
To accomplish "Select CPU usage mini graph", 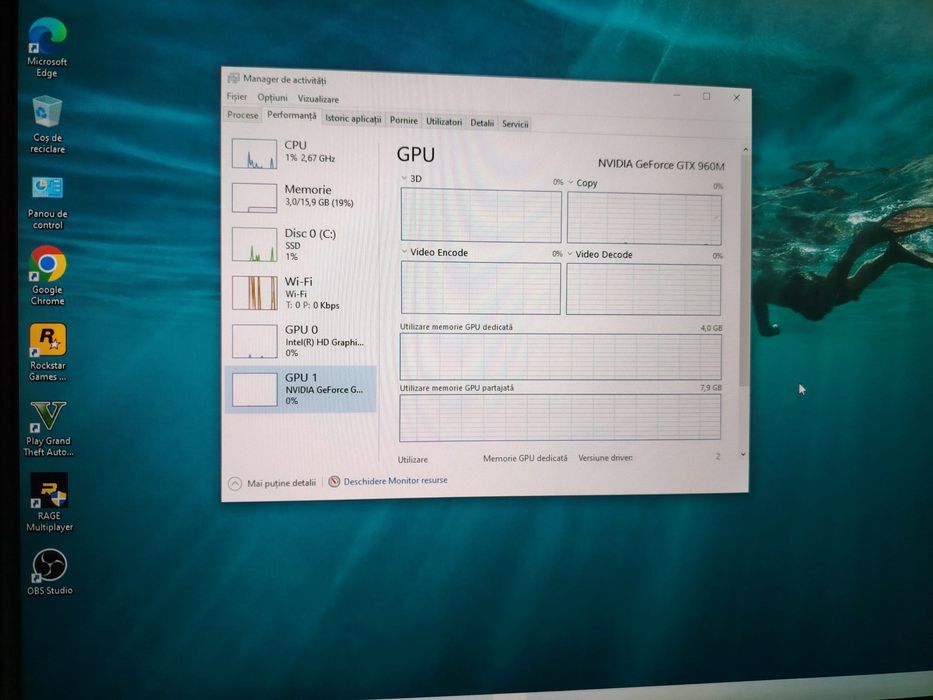I will point(254,154).
